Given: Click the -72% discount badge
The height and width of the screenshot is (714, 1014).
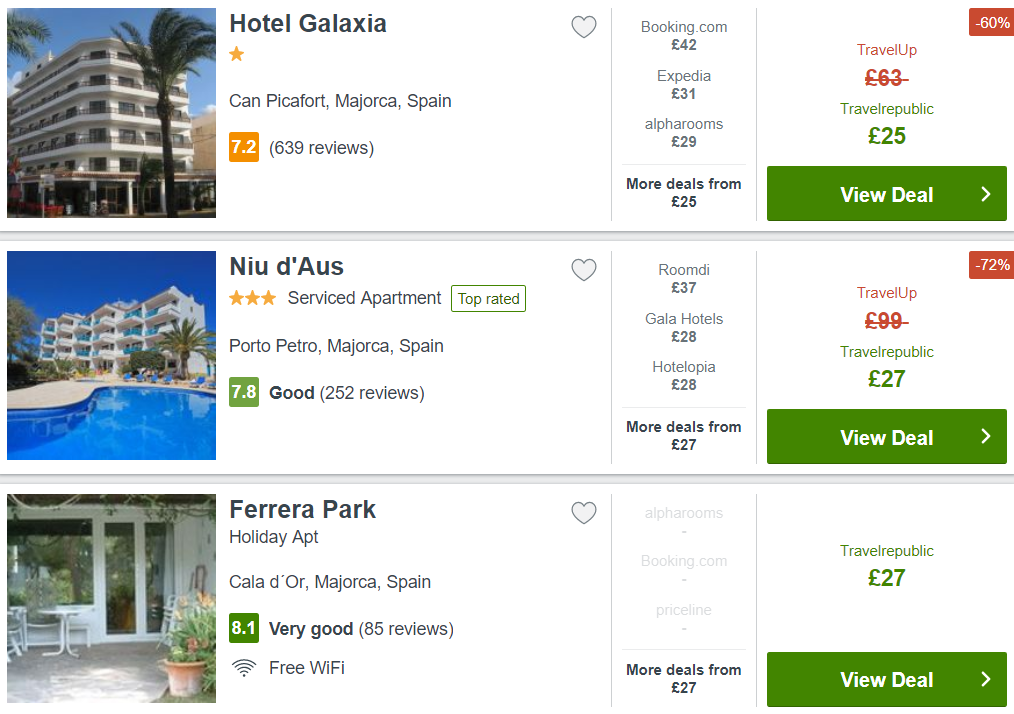Looking at the screenshot, I should coord(991,265).
